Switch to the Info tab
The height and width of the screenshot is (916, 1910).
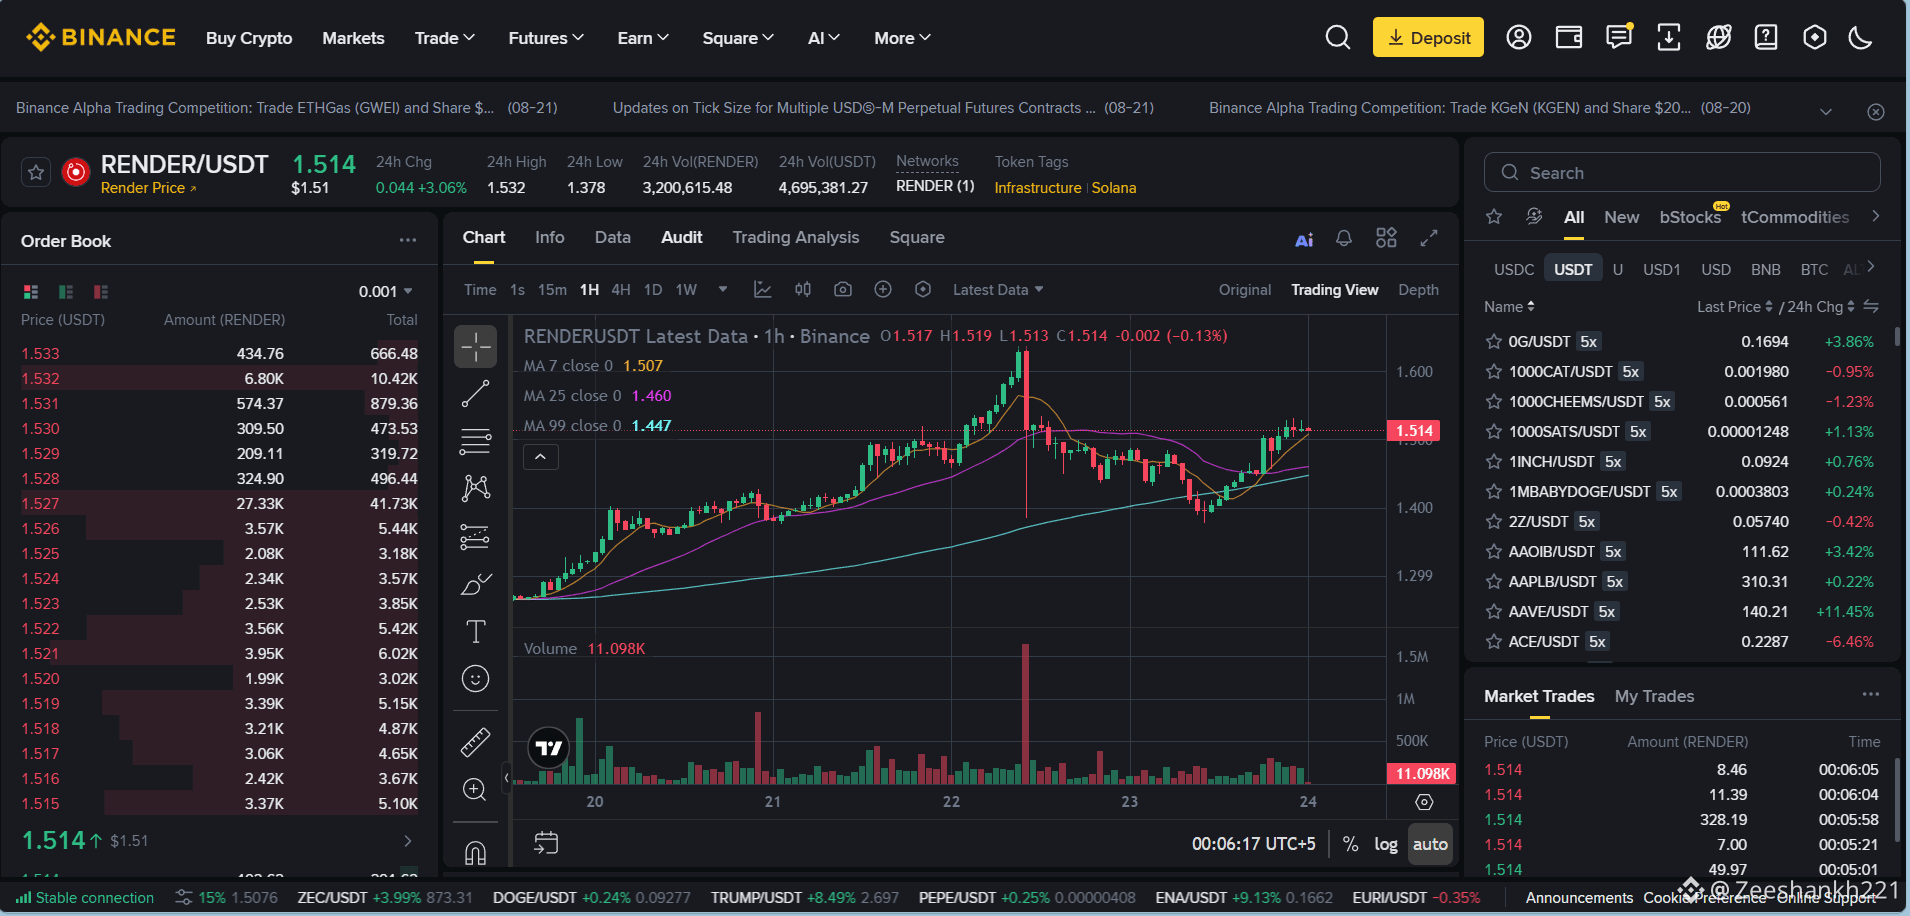coord(550,237)
